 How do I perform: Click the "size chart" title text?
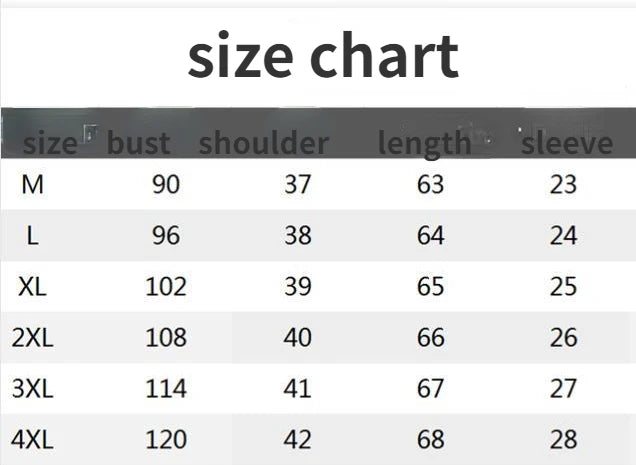click(x=323, y=56)
